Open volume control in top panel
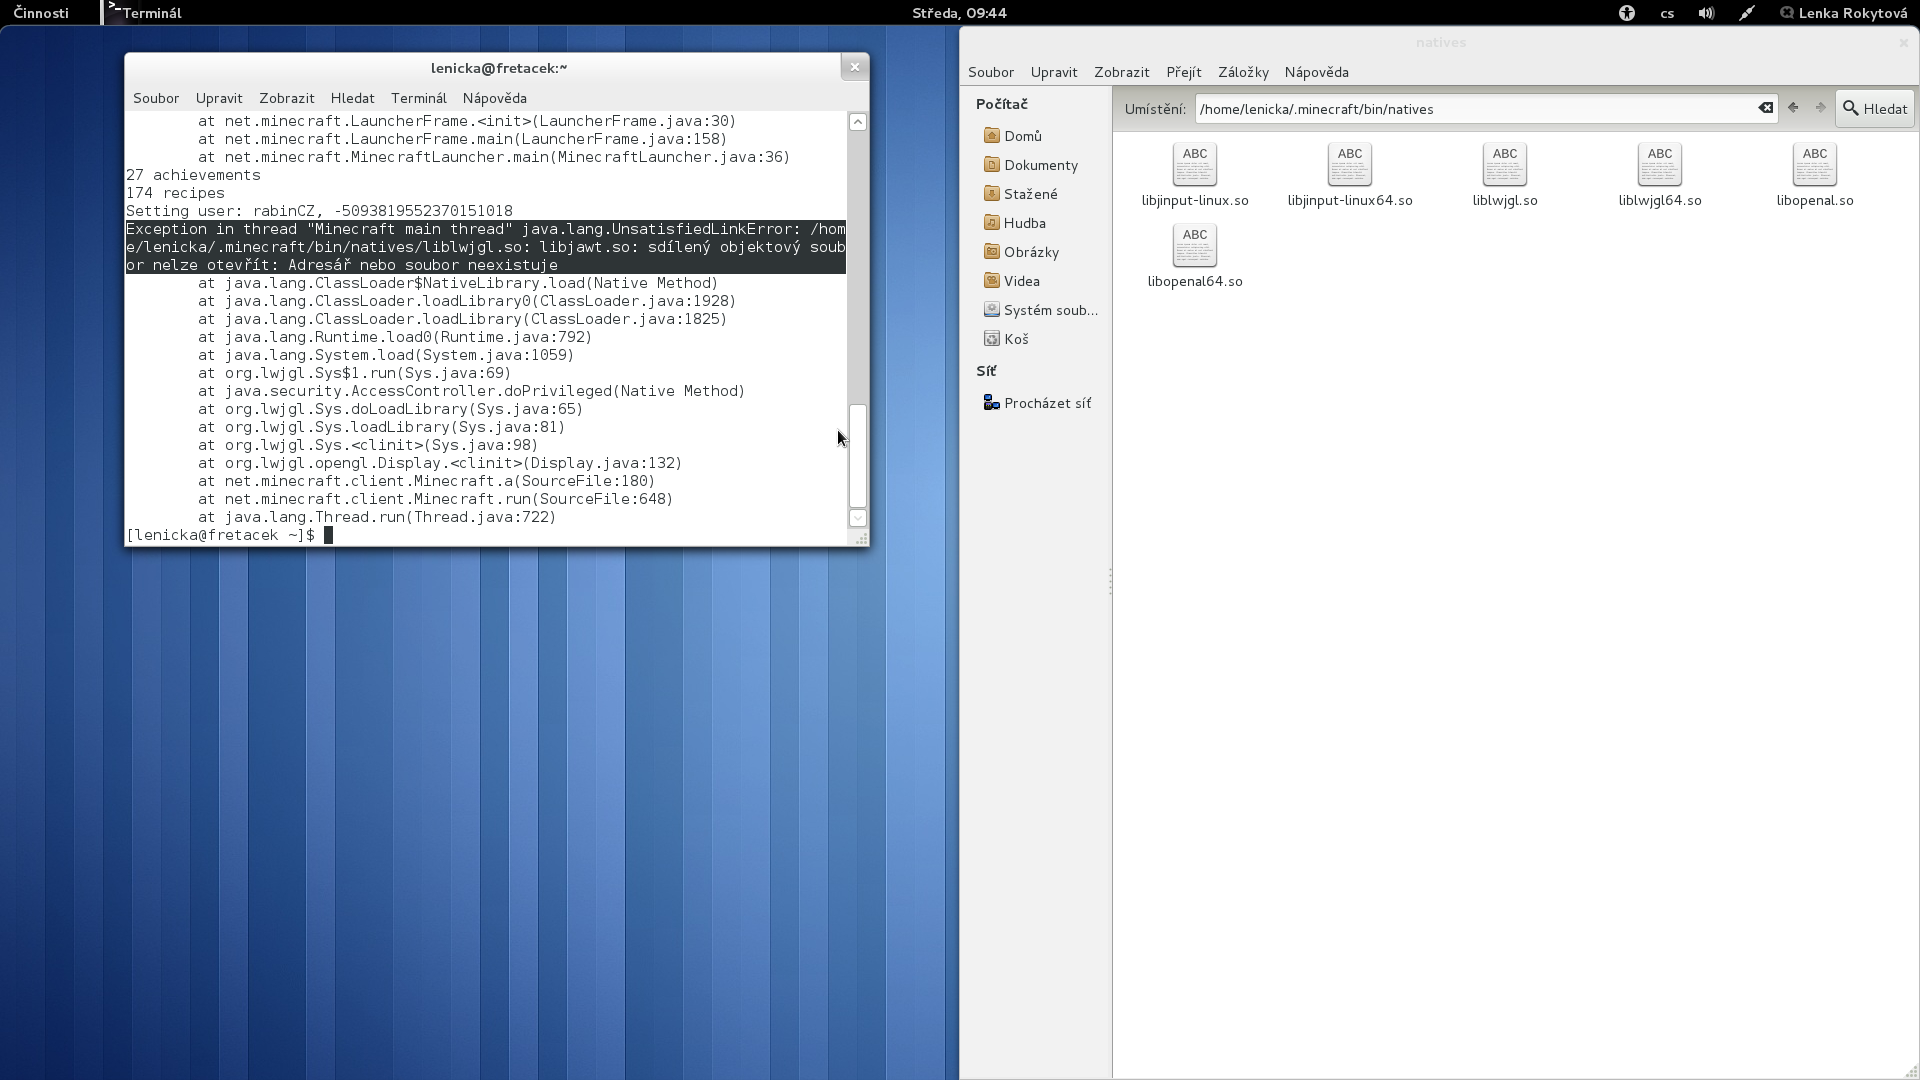Image resolution: width=1920 pixels, height=1080 pixels. (1706, 13)
